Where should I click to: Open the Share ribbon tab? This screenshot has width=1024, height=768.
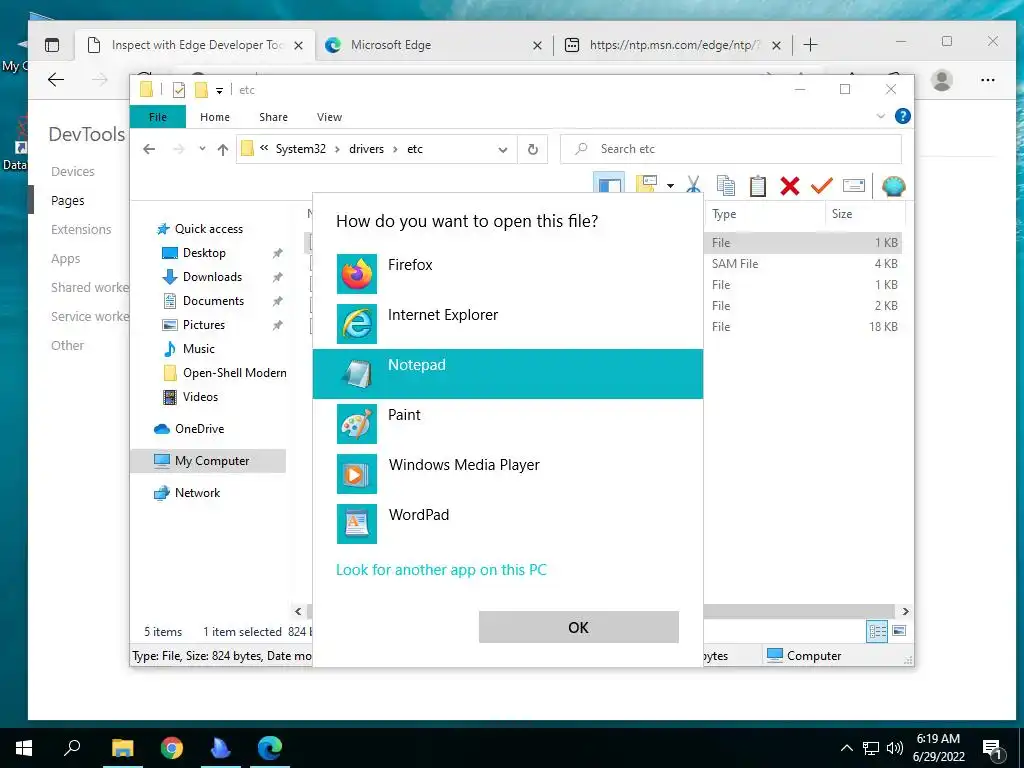273,117
